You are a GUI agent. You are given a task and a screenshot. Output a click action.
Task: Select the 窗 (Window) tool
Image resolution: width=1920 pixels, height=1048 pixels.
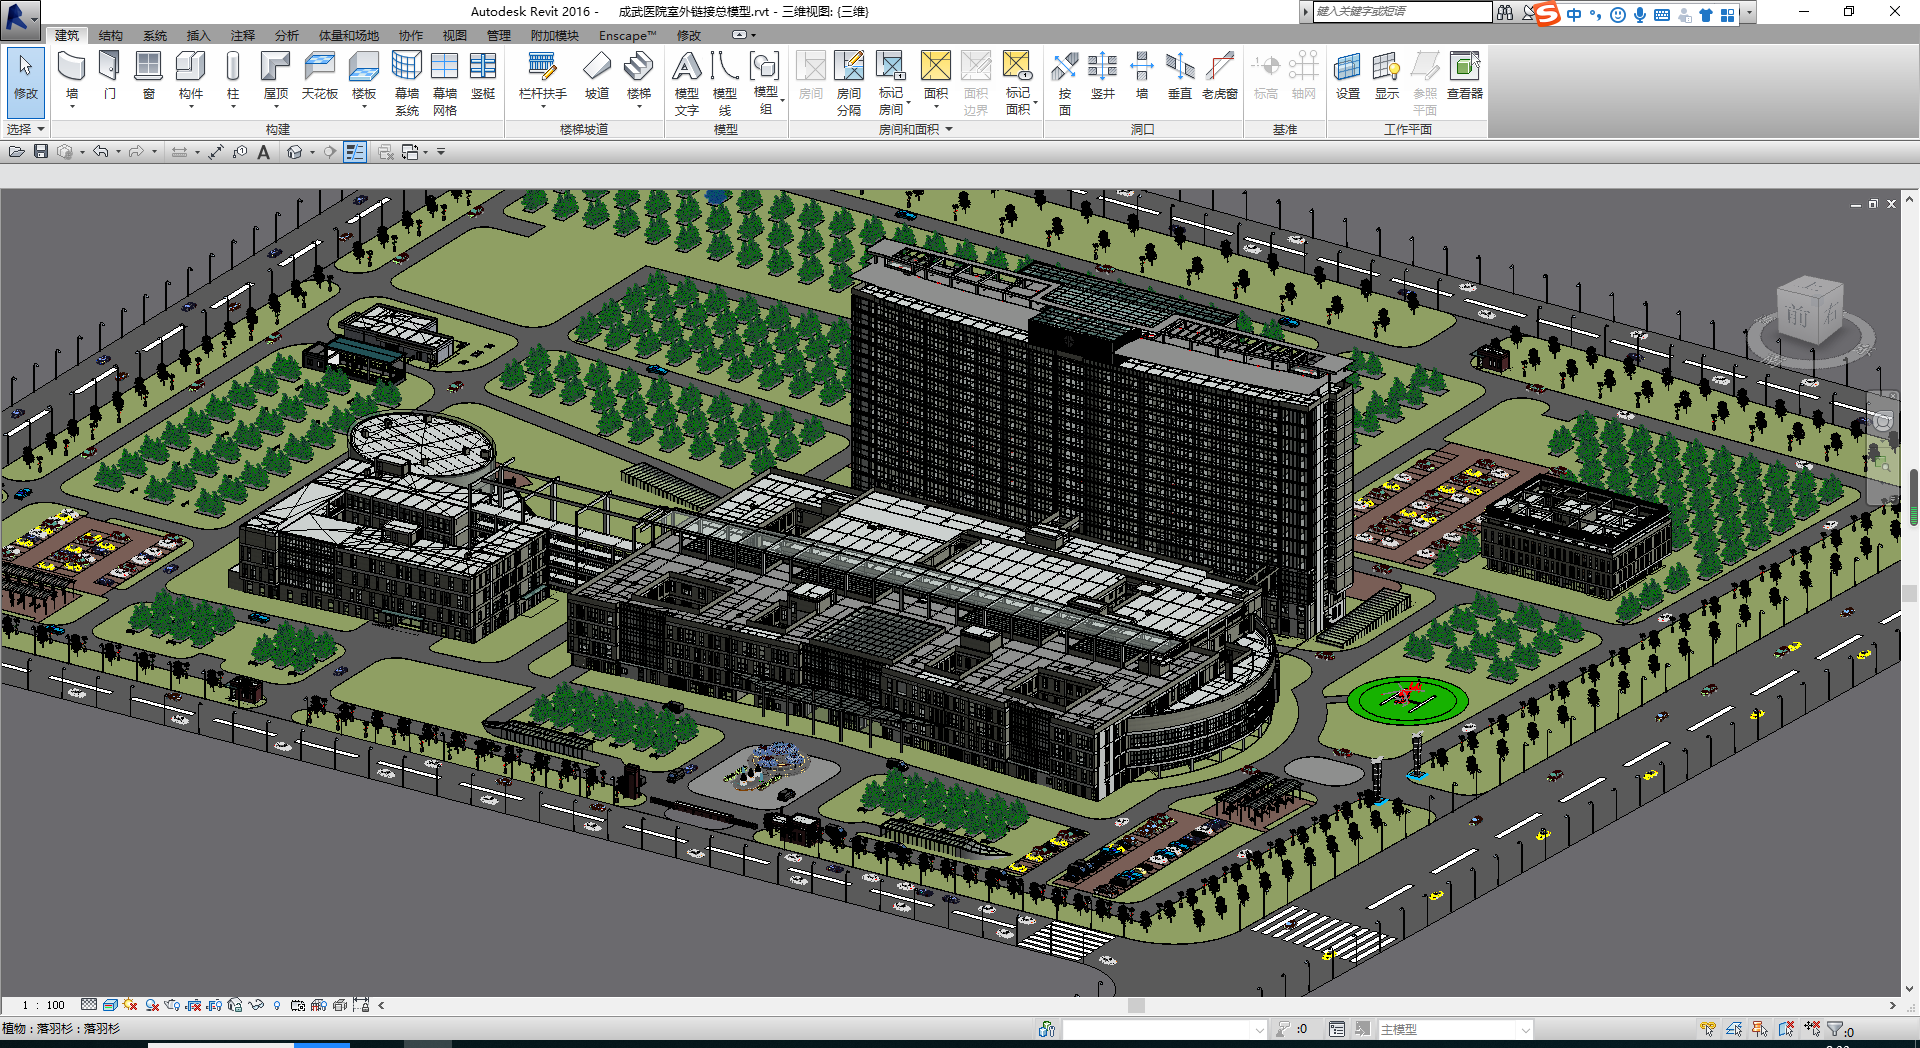point(148,76)
